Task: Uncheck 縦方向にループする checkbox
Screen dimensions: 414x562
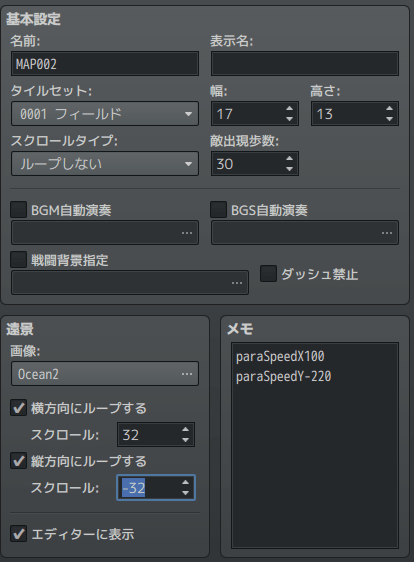Action: point(18,461)
